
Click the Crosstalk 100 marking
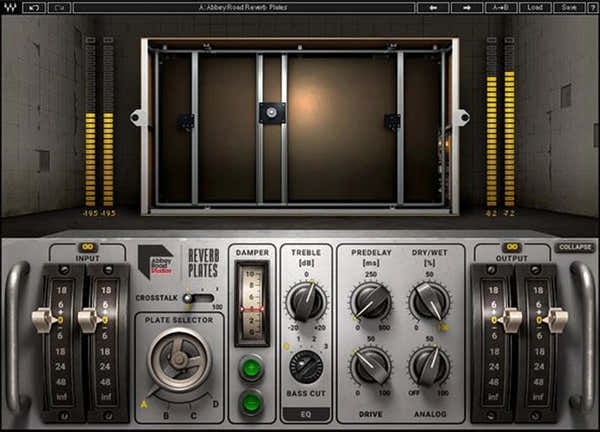[217, 307]
